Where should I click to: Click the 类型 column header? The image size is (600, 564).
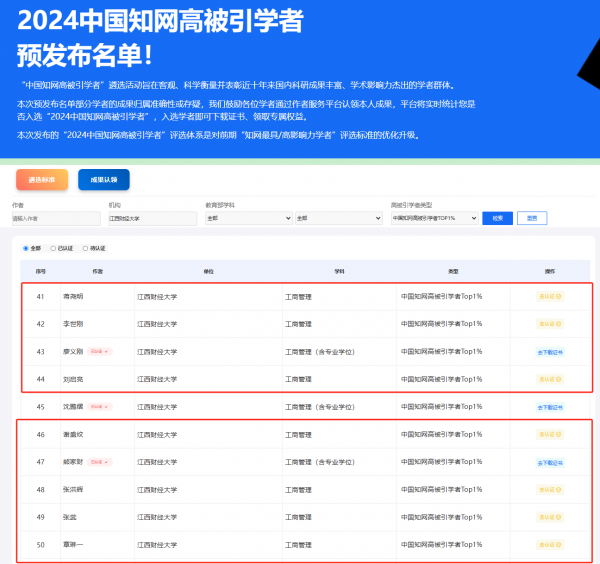click(453, 271)
